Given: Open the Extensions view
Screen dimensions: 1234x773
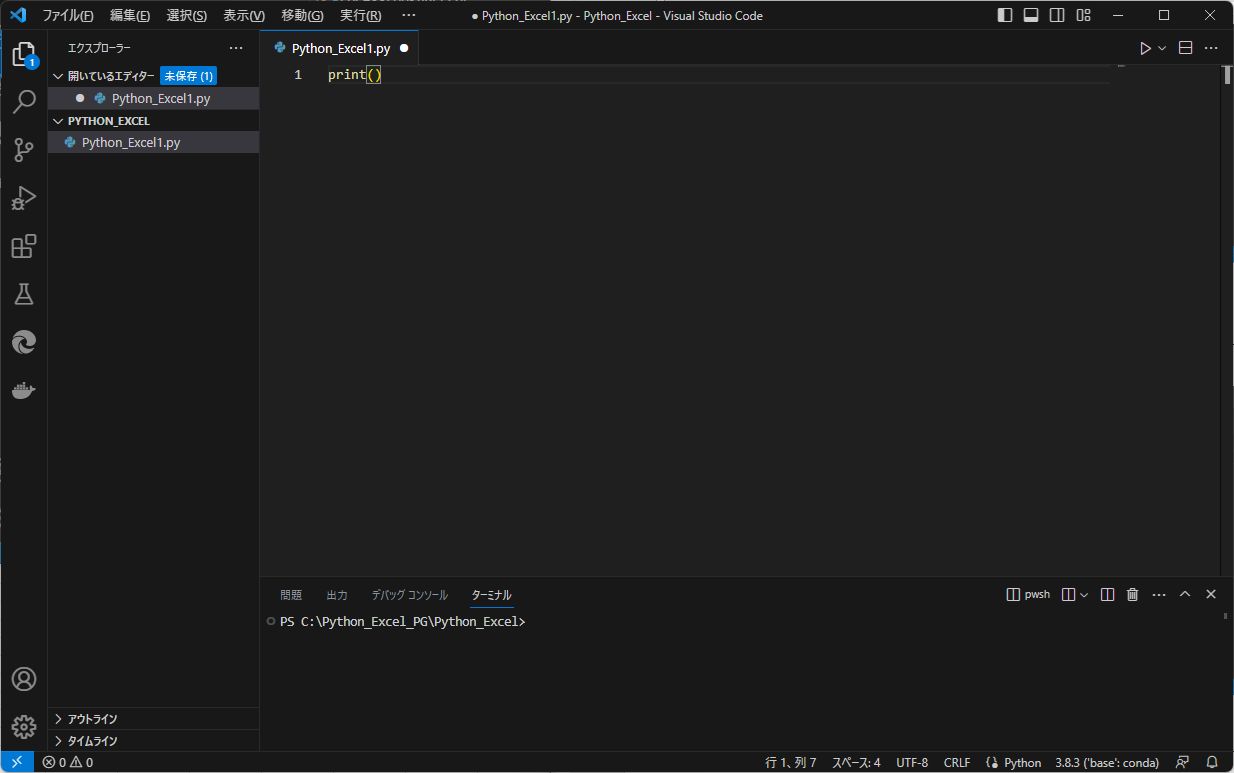Looking at the screenshot, I should [x=24, y=246].
